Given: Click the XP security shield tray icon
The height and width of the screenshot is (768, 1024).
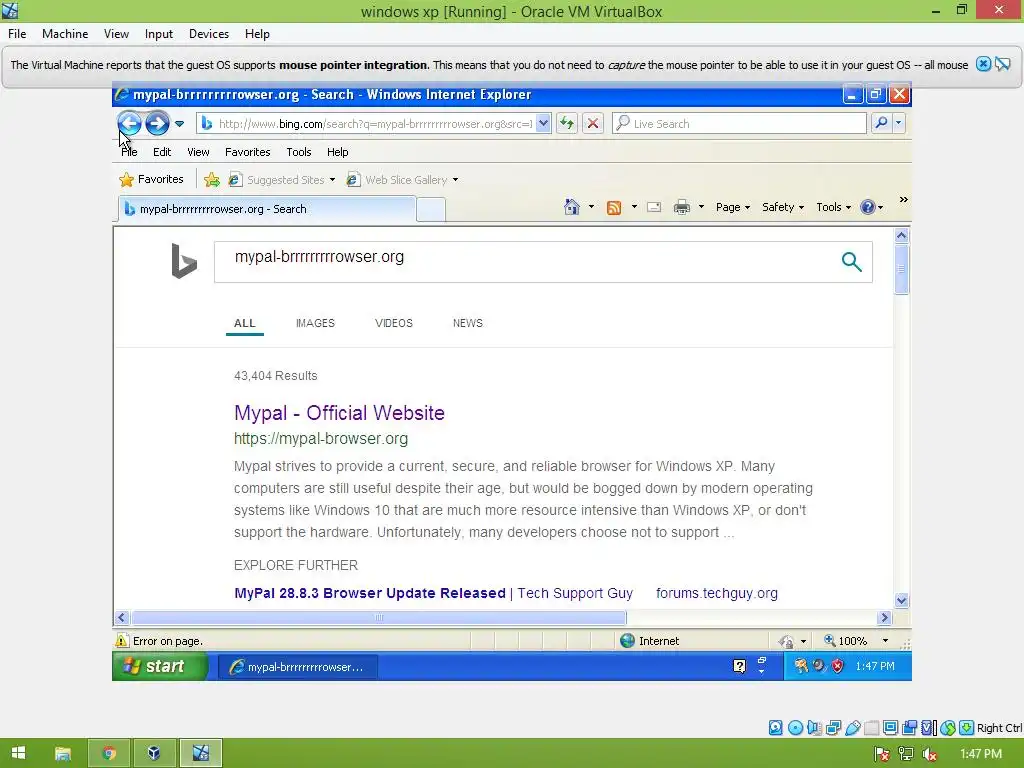Looking at the screenshot, I should click(x=837, y=666).
